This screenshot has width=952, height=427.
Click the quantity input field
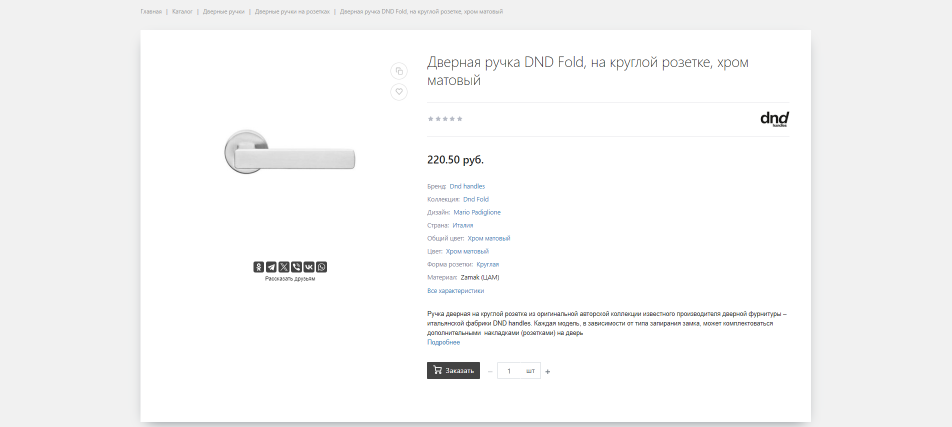click(510, 371)
